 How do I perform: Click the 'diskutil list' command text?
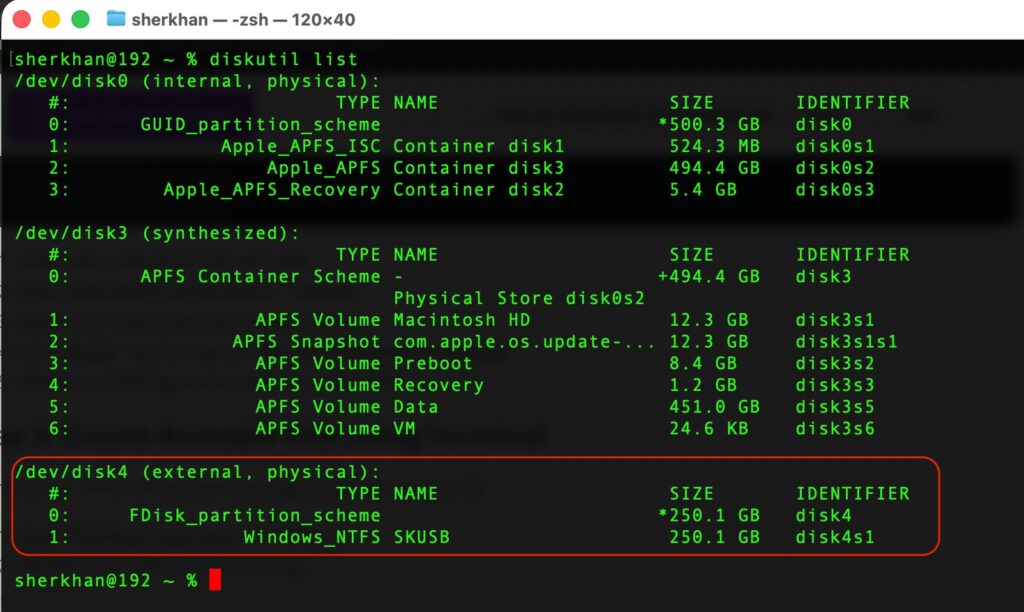(283, 59)
